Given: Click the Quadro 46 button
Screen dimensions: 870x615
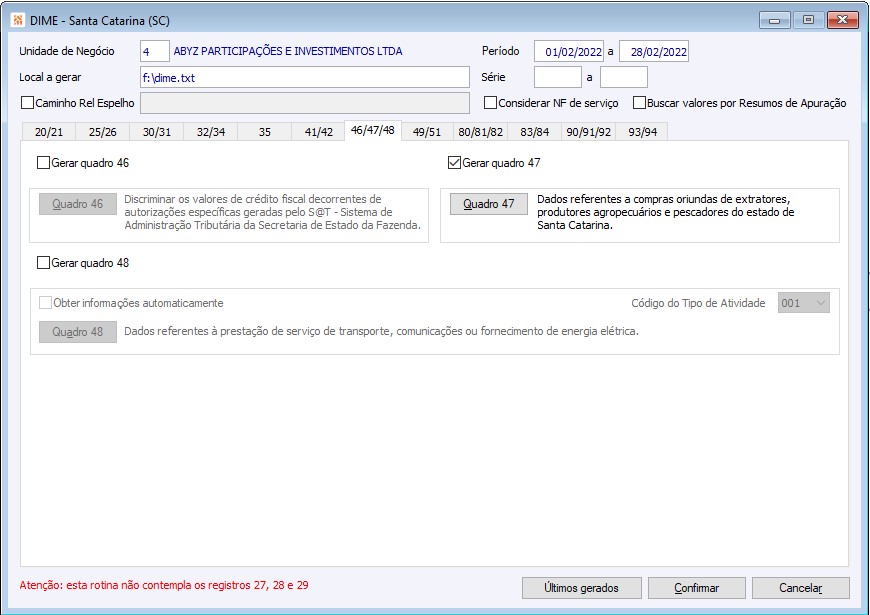Looking at the screenshot, I should point(78,204).
